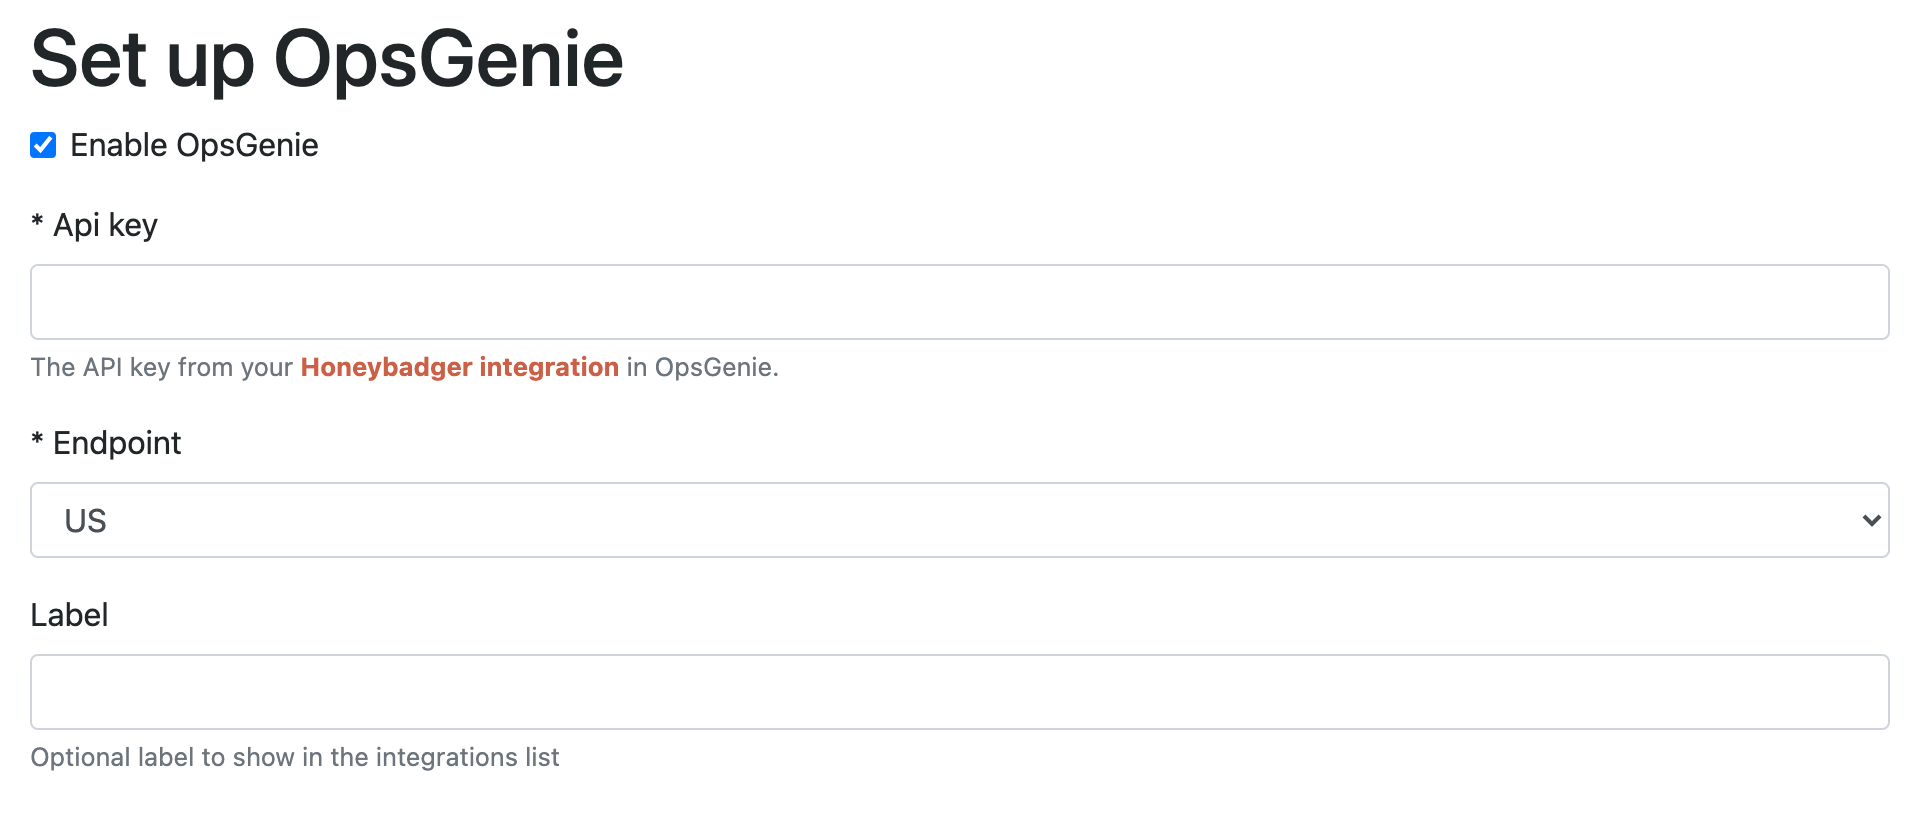Click the "Enable OpsGenie" checkbox label text
This screenshot has height=834, width=1920.
(x=194, y=146)
